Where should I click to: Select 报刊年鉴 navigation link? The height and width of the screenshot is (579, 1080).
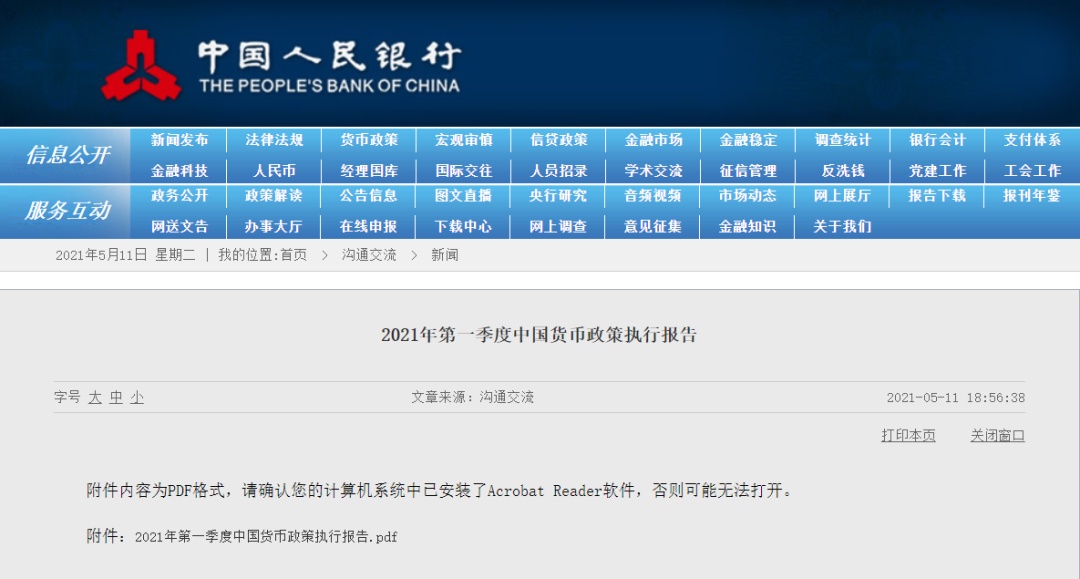pos(1032,196)
